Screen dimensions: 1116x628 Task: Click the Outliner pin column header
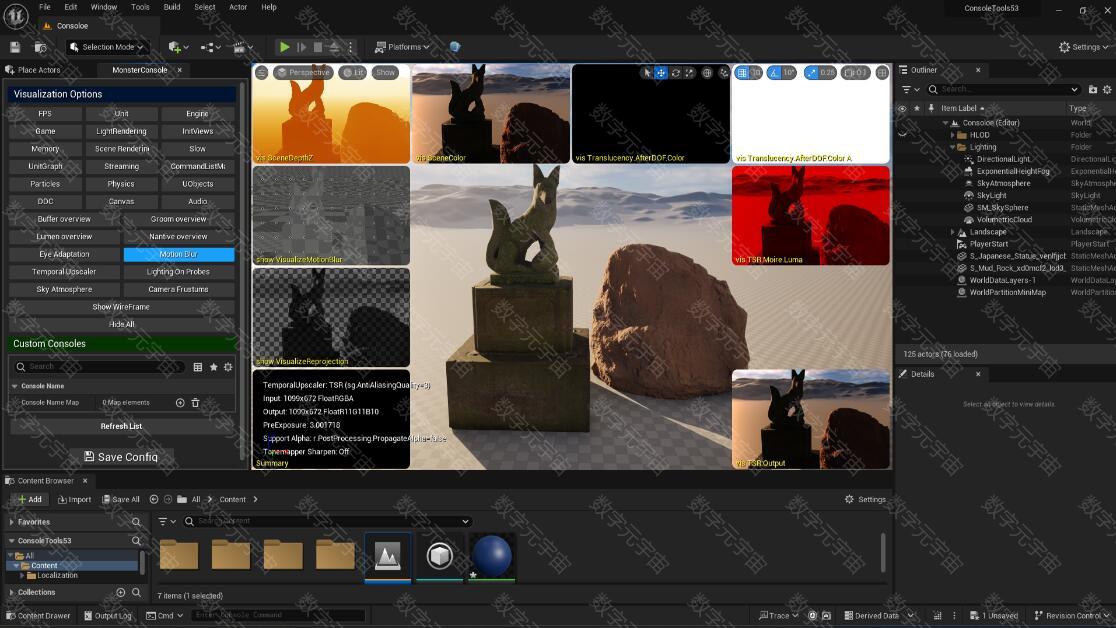point(931,108)
